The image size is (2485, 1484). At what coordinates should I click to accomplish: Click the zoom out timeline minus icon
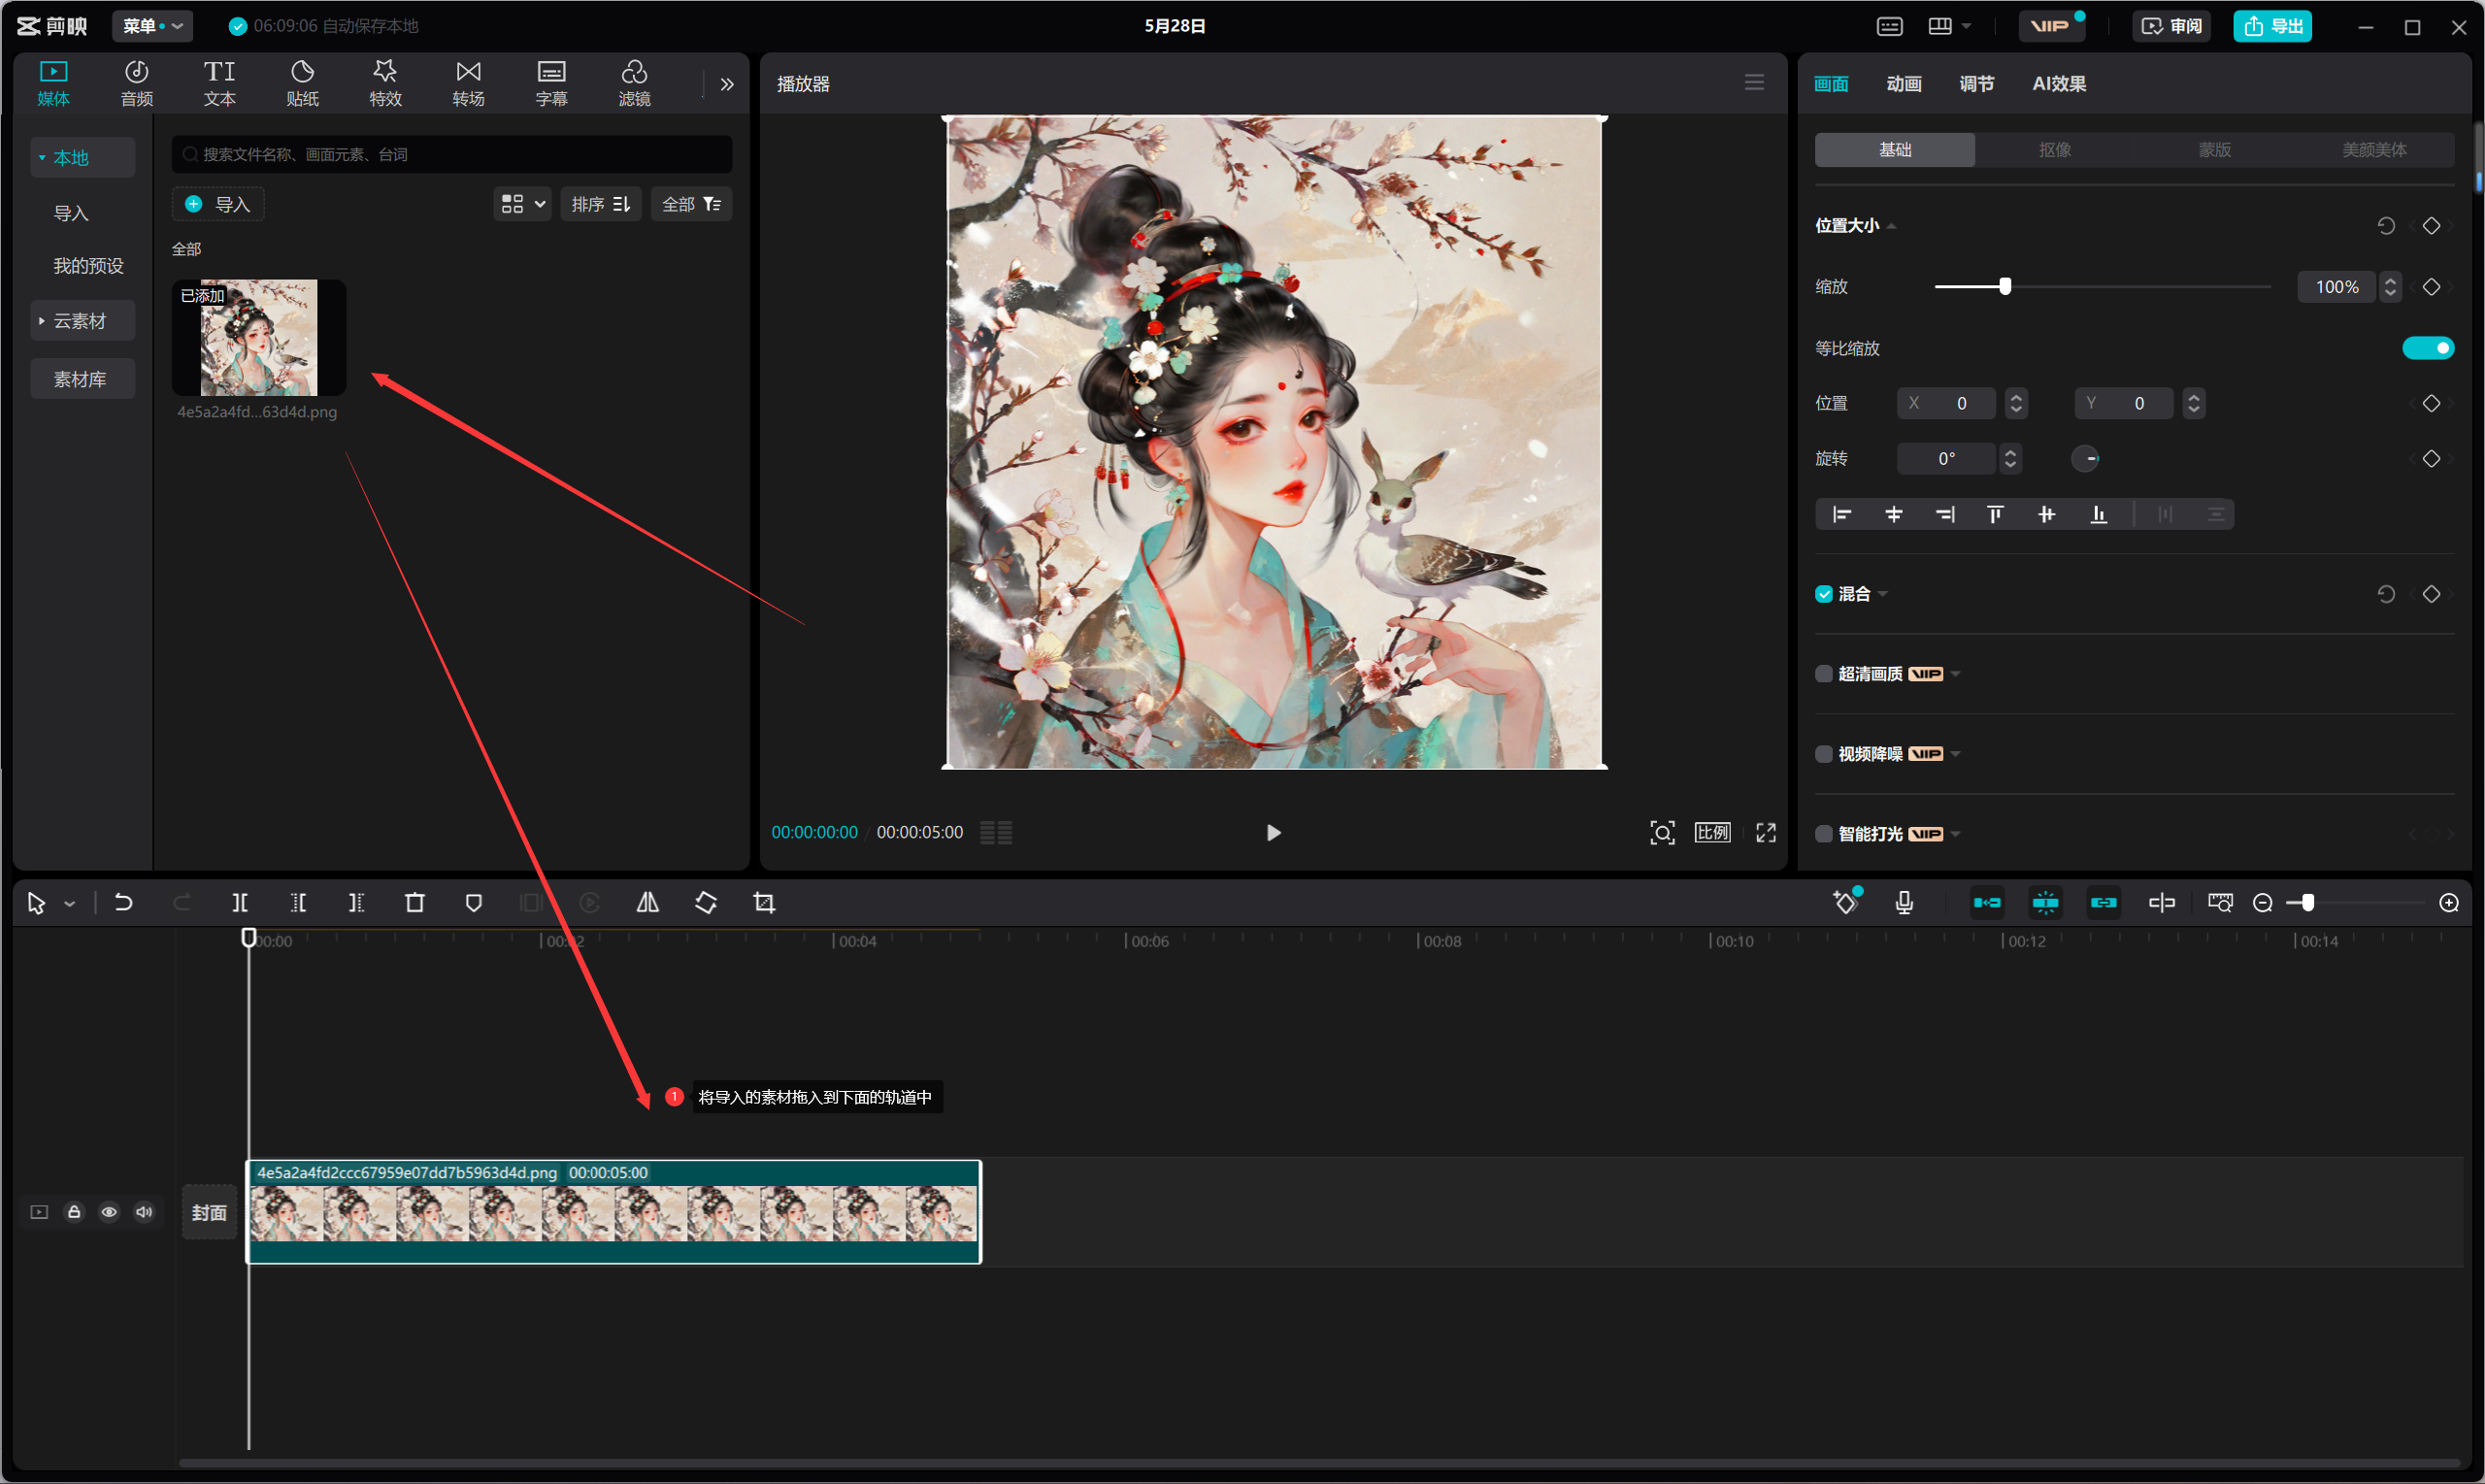tap(2262, 902)
